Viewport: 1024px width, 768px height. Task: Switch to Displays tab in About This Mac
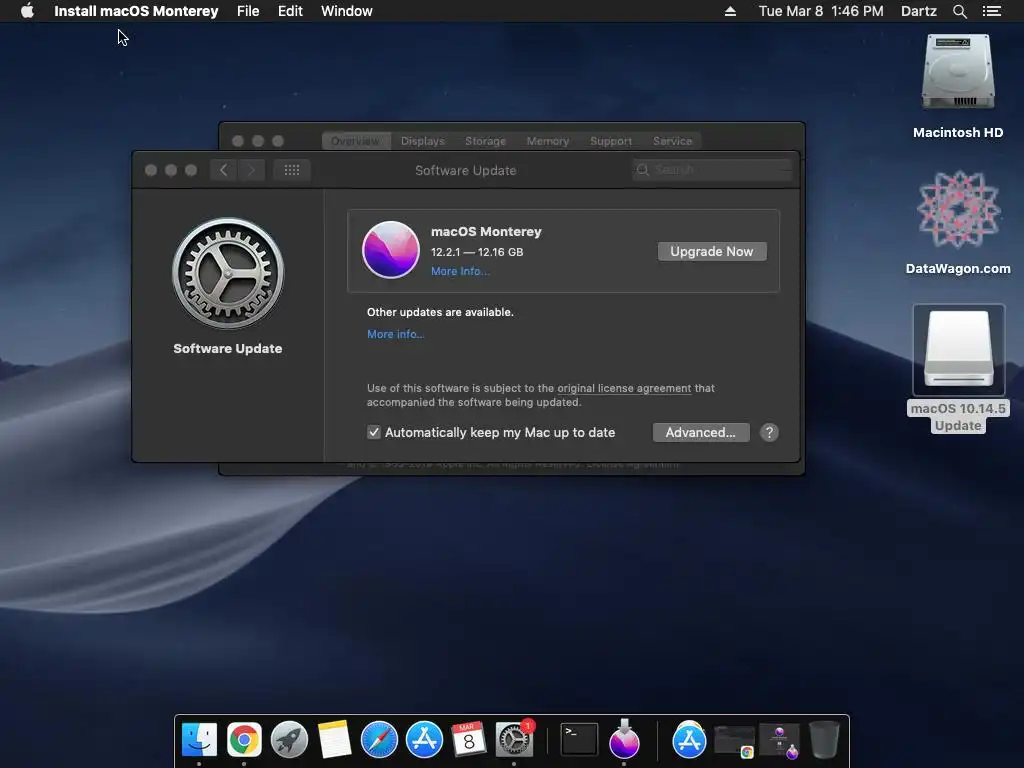(x=423, y=141)
